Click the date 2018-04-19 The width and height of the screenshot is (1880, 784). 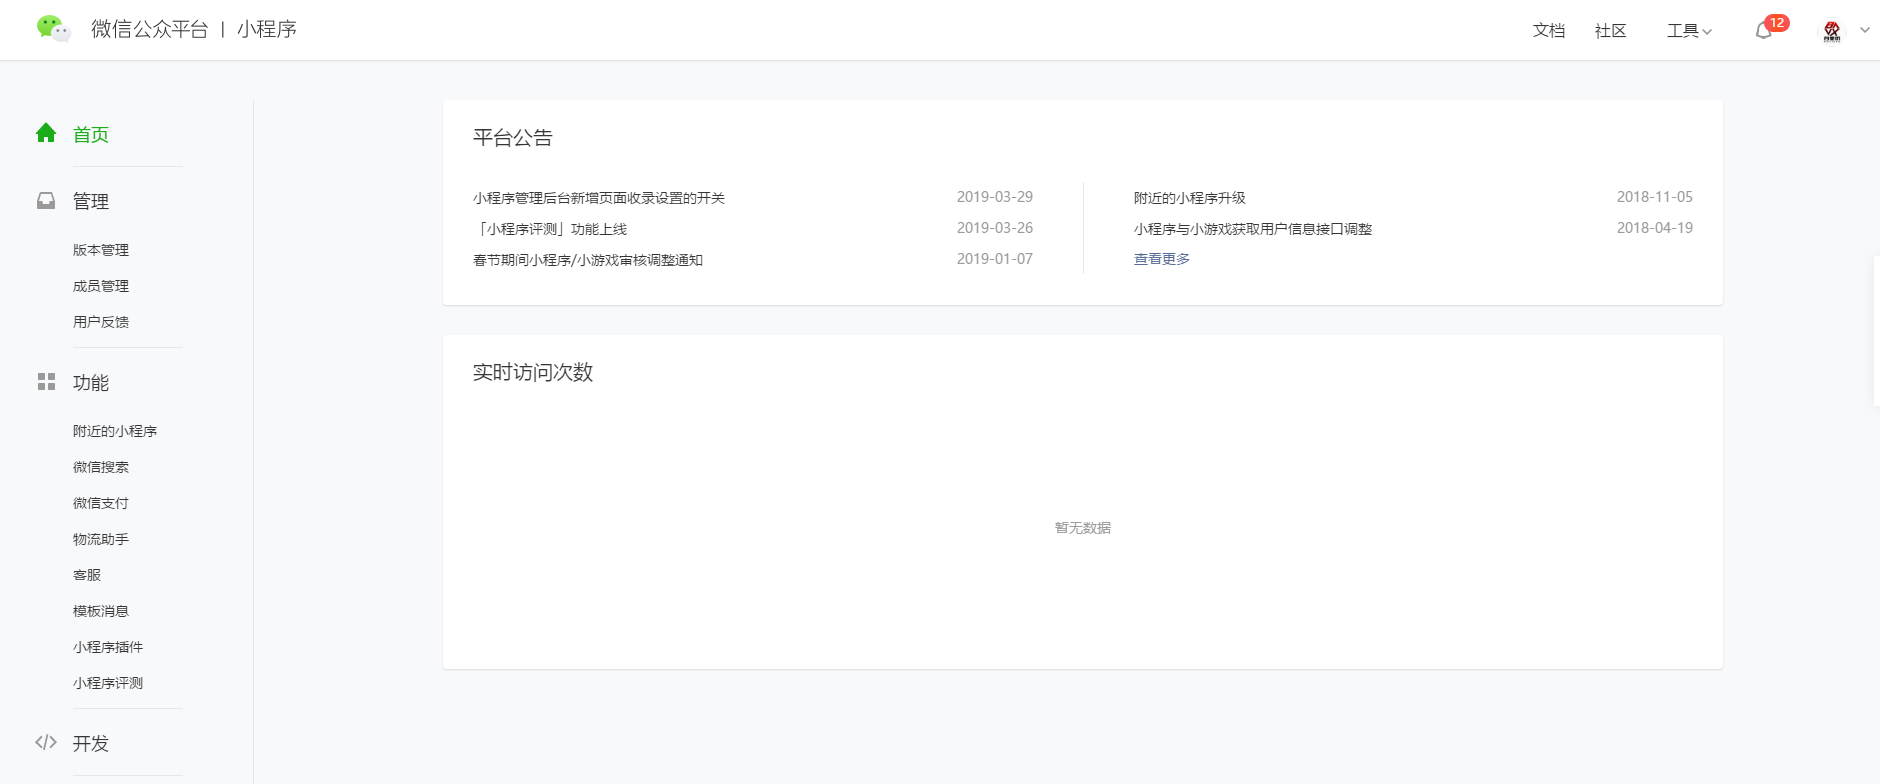point(1655,228)
